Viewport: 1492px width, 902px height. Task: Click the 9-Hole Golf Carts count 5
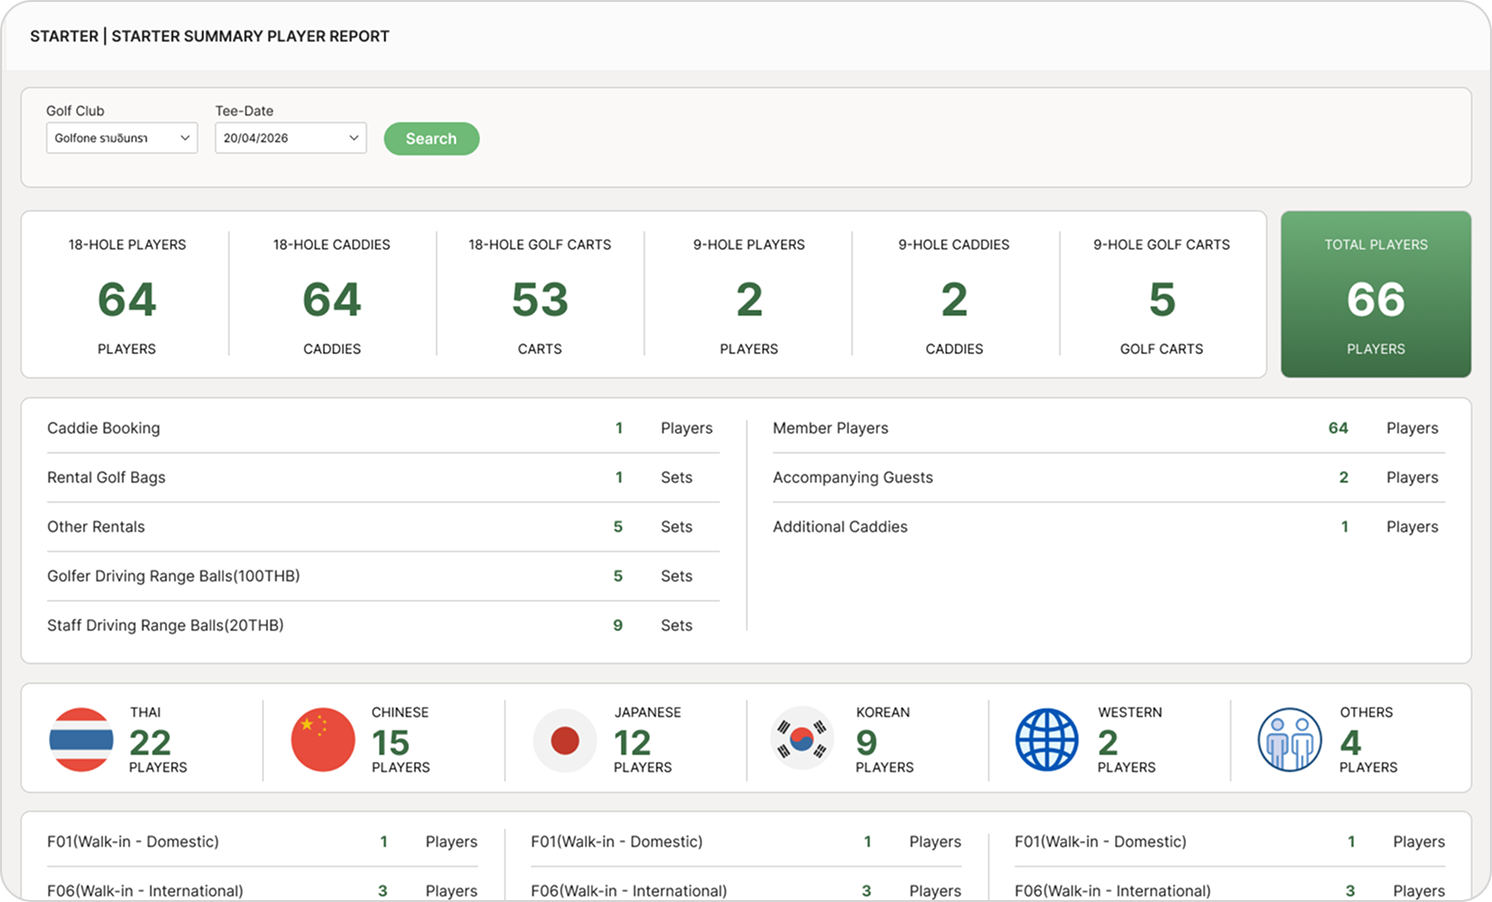pos(1162,300)
